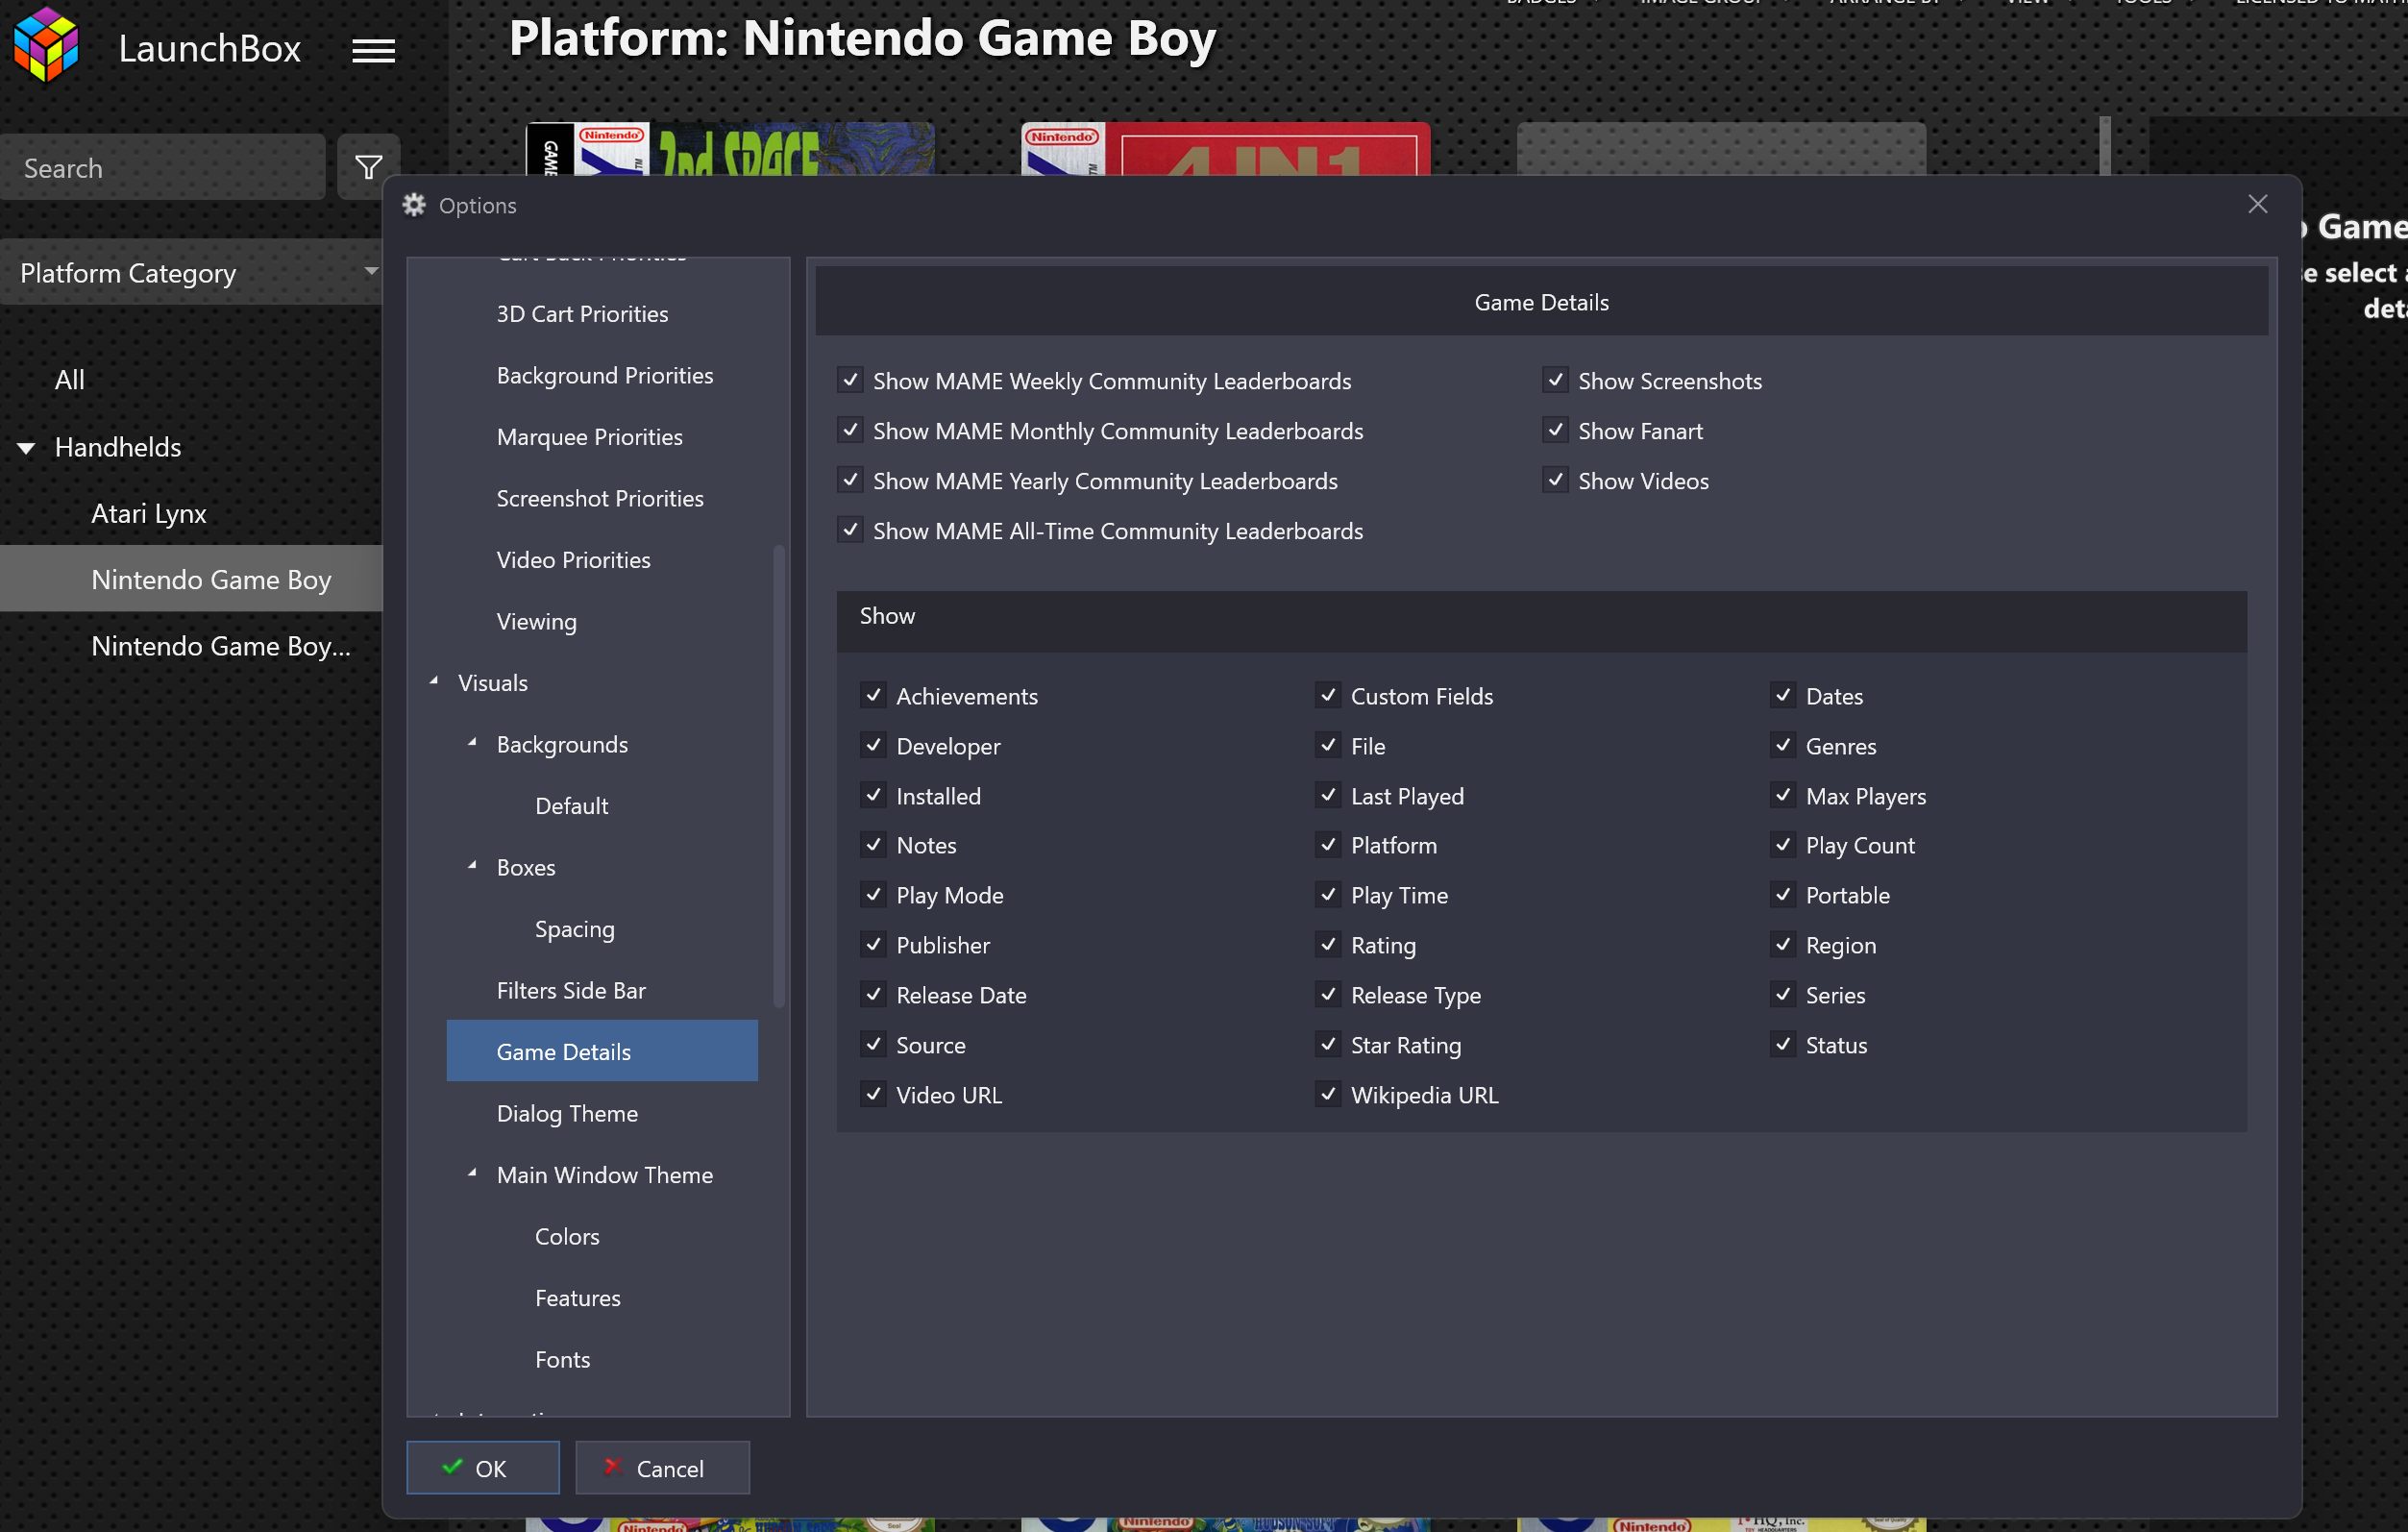Screen dimensions: 2408x1532
Task: Toggle Show MAME Weekly Community Leaderboards
Action: [850, 380]
